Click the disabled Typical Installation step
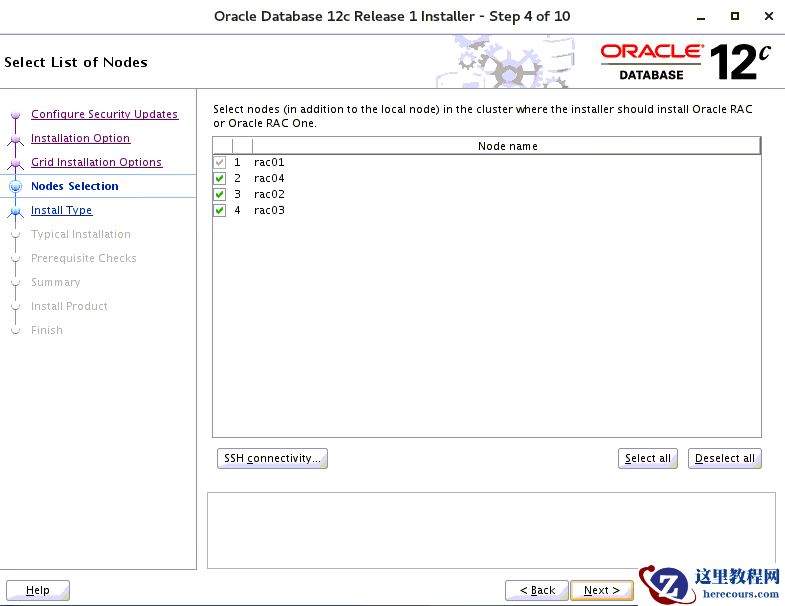The width and height of the screenshot is (785, 606). [81, 234]
